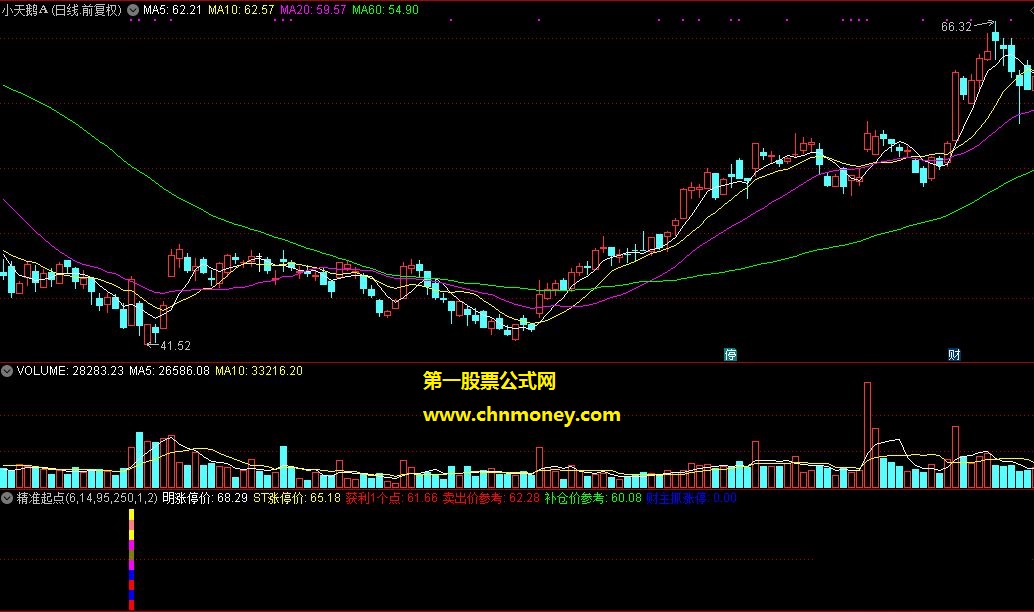Click the volume MA10: 33216.20 readout
This screenshot has width=1034, height=612.
point(259,371)
